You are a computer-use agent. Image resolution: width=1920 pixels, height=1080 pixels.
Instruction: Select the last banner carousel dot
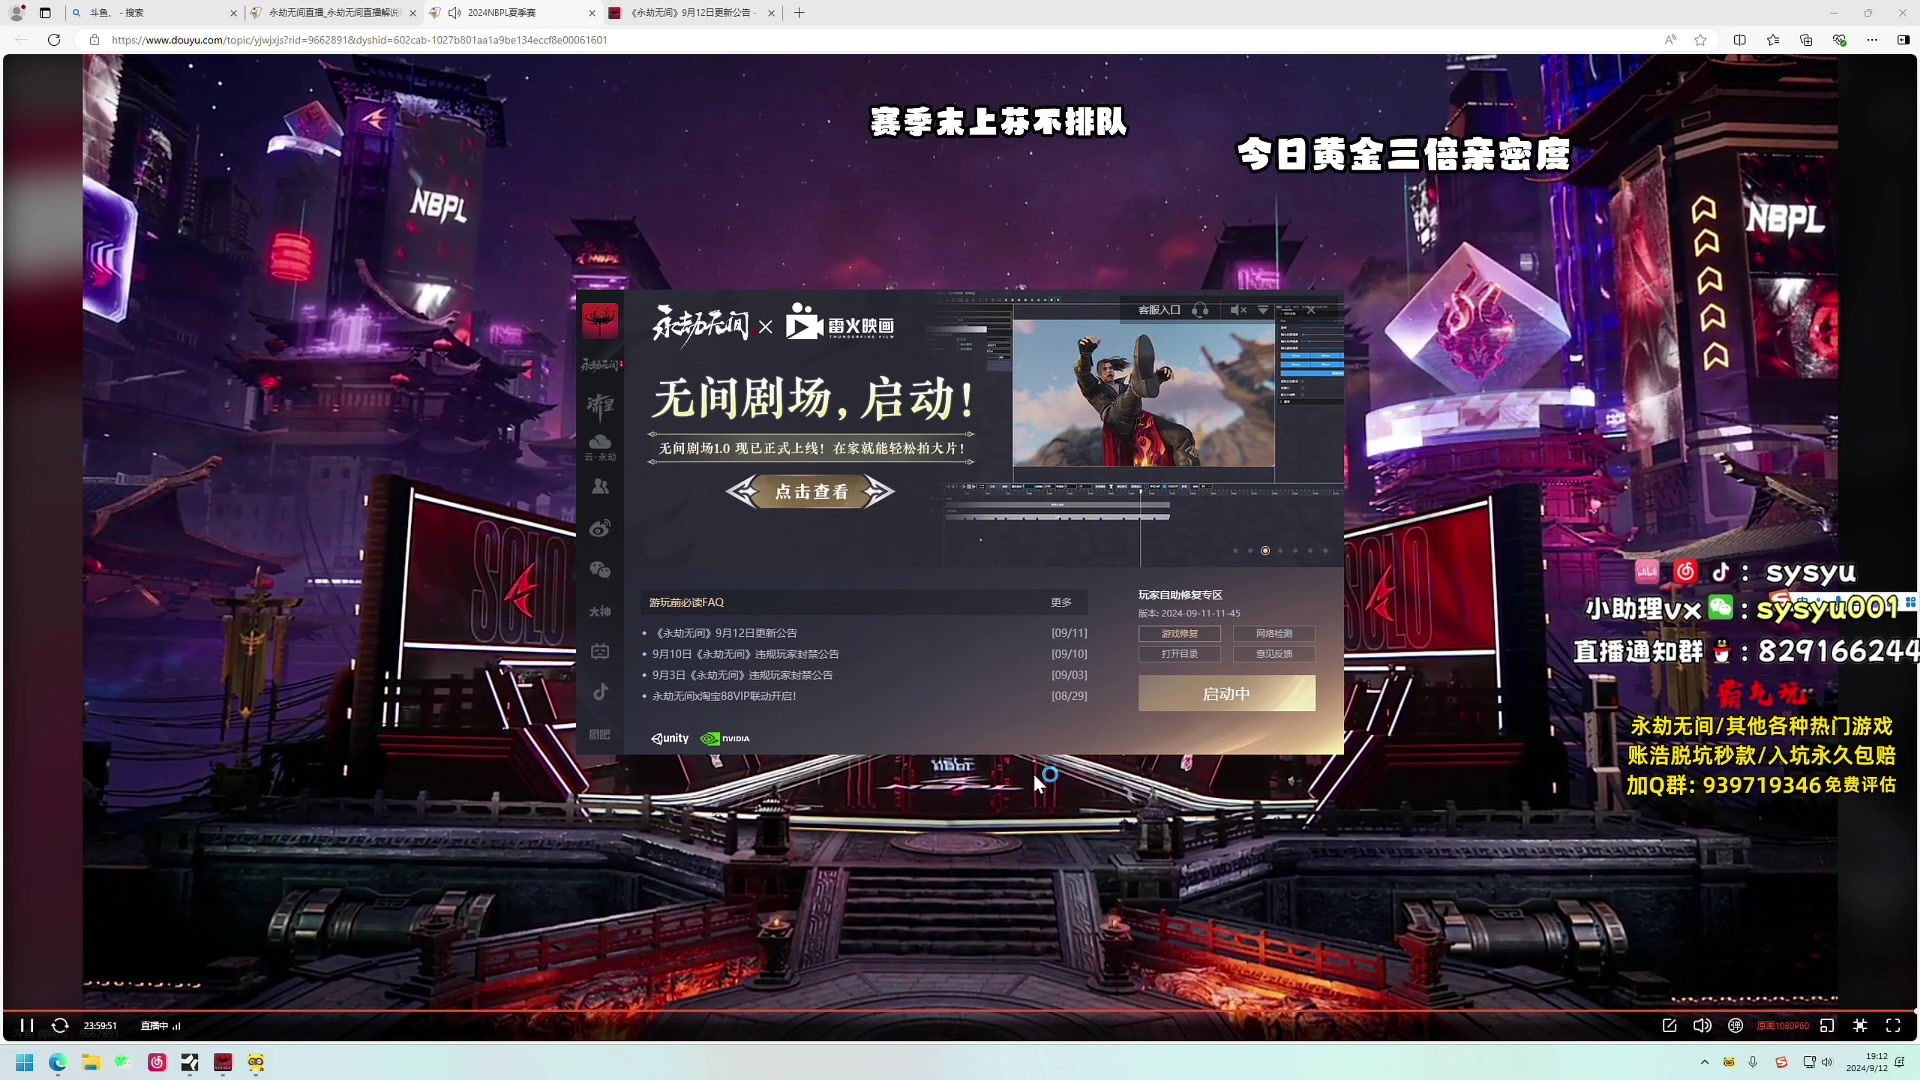pos(1325,551)
